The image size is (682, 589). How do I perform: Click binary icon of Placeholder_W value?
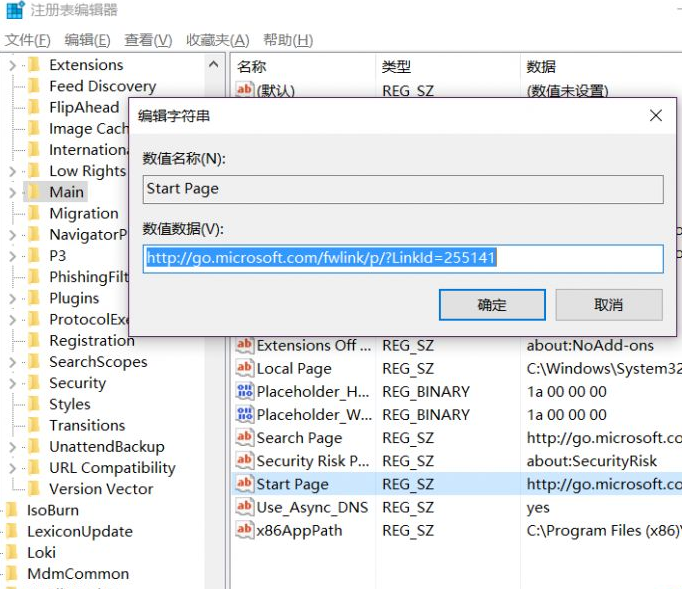244,414
